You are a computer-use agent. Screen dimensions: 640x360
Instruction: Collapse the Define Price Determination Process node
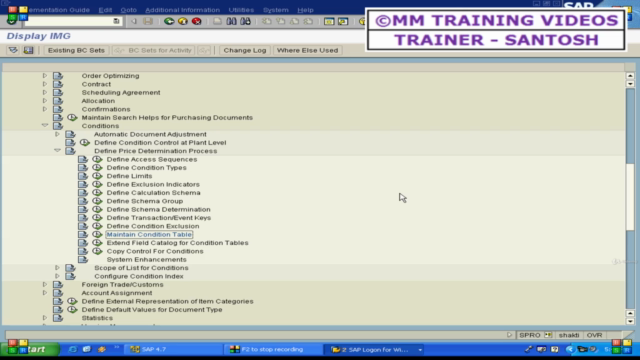point(58,151)
